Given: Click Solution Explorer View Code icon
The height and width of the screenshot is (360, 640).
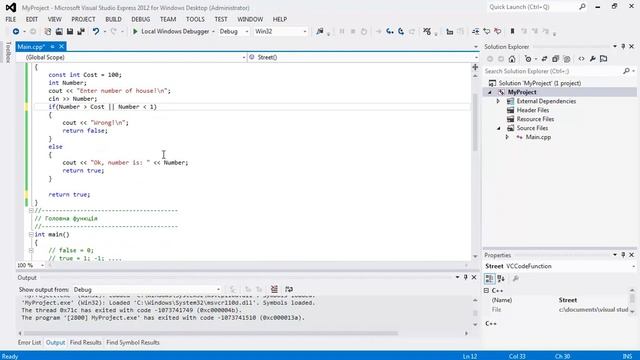Looking at the screenshot, I should pyautogui.click(x=581, y=59).
